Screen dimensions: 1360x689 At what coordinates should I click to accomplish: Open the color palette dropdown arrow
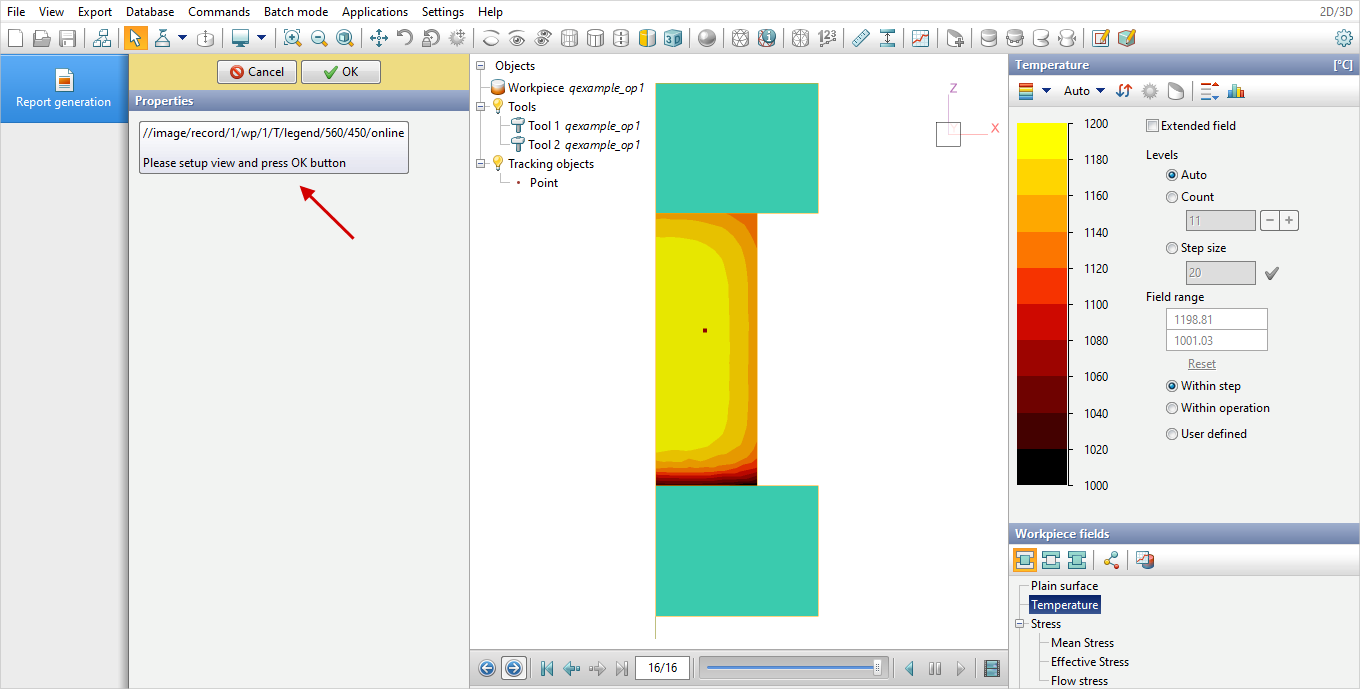[1046, 91]
